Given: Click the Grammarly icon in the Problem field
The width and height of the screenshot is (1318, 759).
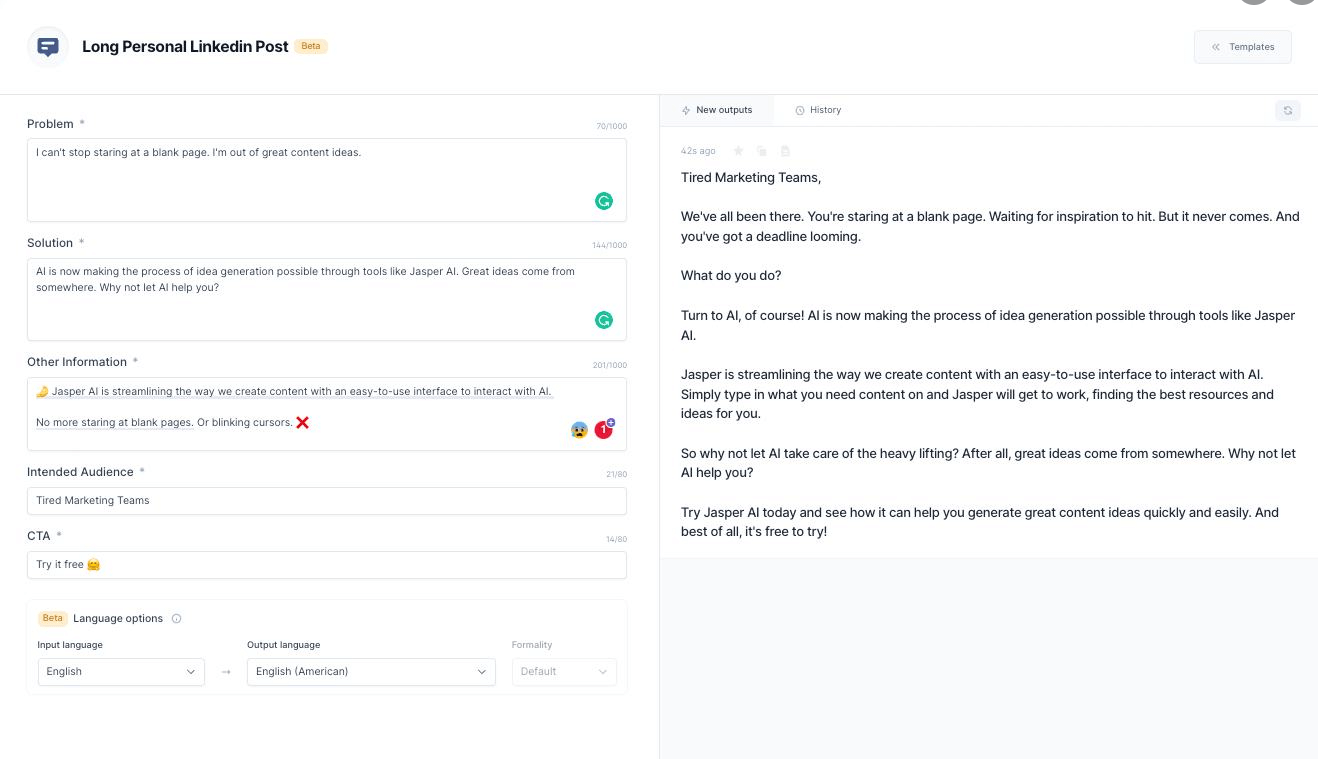Looking at the screenshot, I should tap(604, 201).
